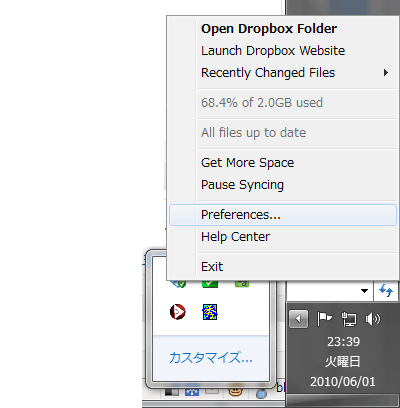Click the '68.4% of 2.0GB used' status text
The image size is (400, 408).
(262, 103)
